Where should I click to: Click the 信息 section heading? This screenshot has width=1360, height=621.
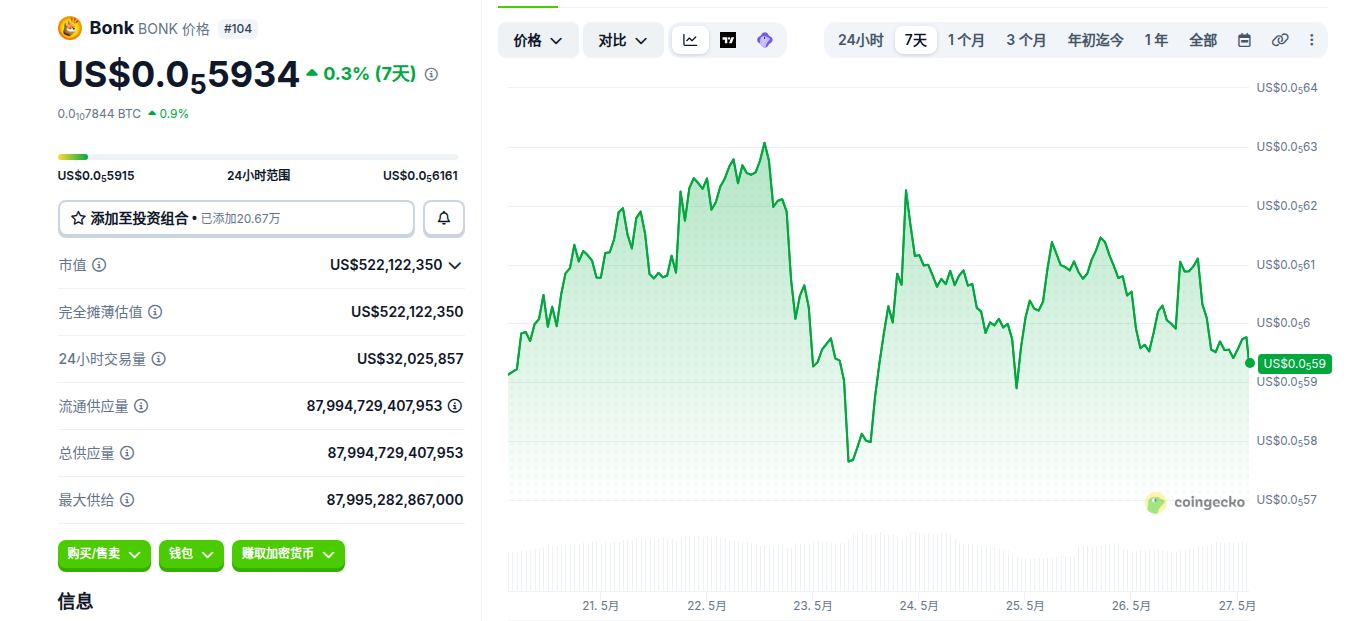click(x=76, y=601)
